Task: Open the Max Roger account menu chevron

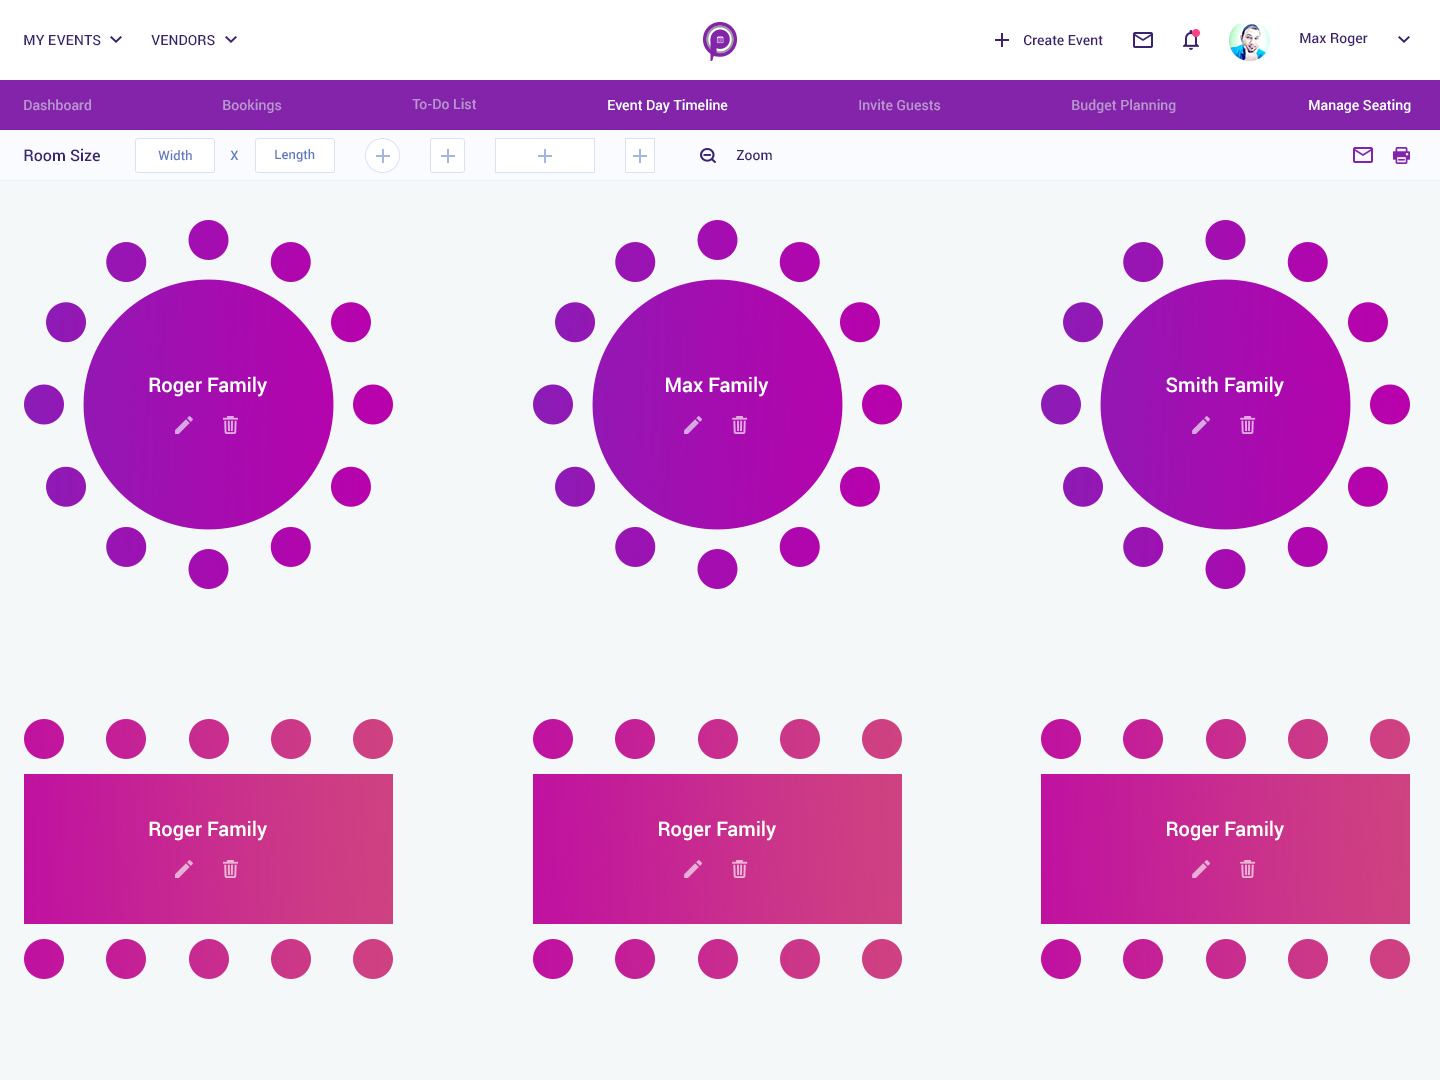Action: point(1404,40)
